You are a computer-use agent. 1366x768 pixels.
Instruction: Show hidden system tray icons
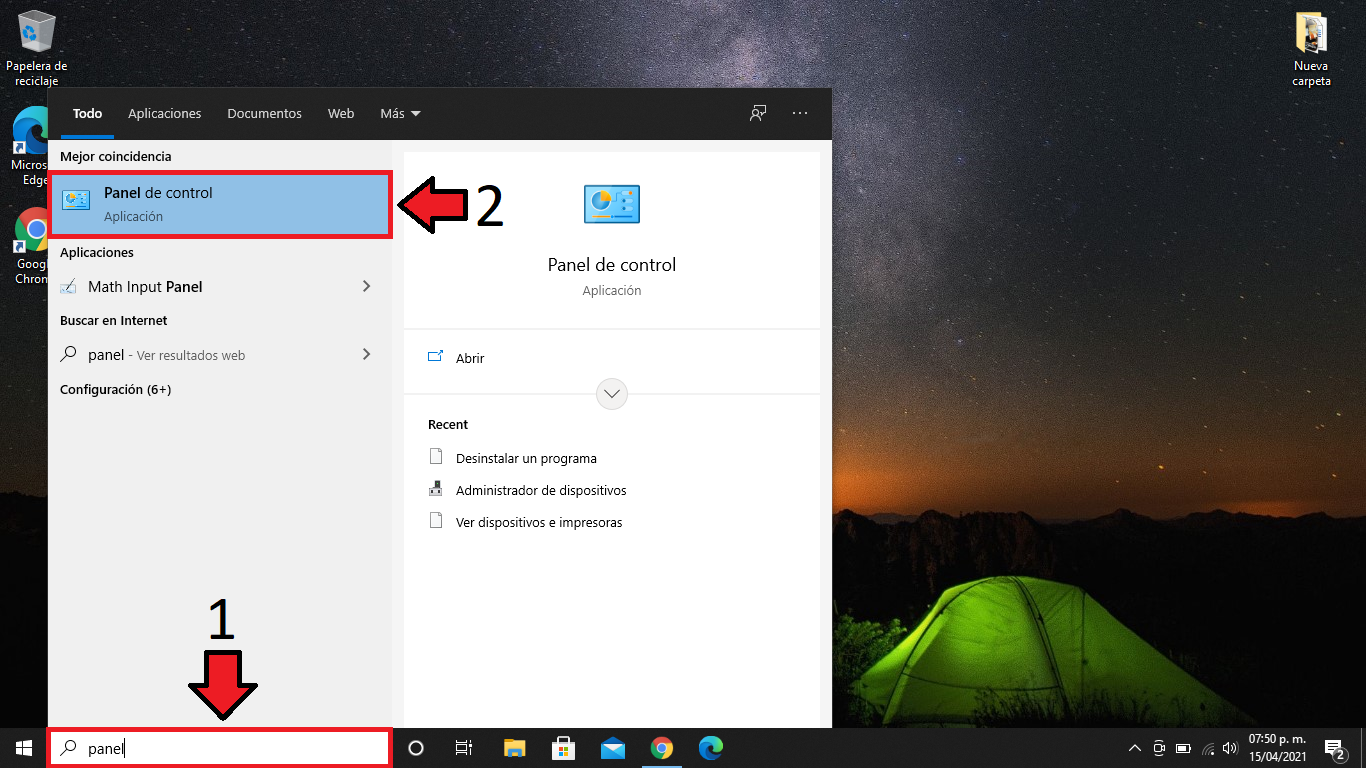tap(1134, 748)
